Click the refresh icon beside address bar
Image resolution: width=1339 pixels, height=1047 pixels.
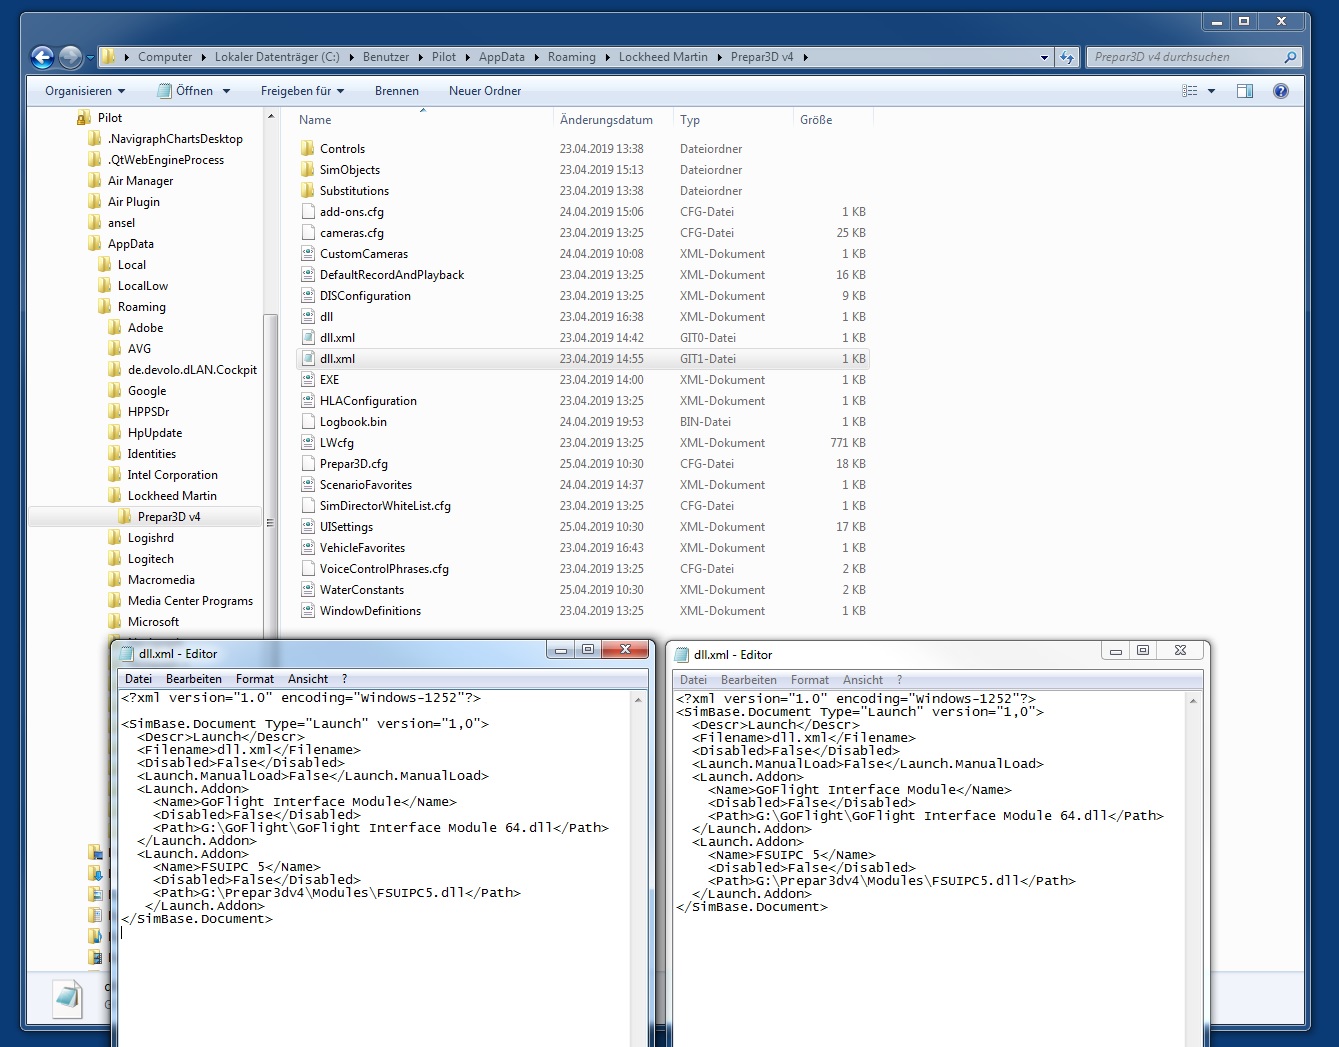(x=1067, y=57)
